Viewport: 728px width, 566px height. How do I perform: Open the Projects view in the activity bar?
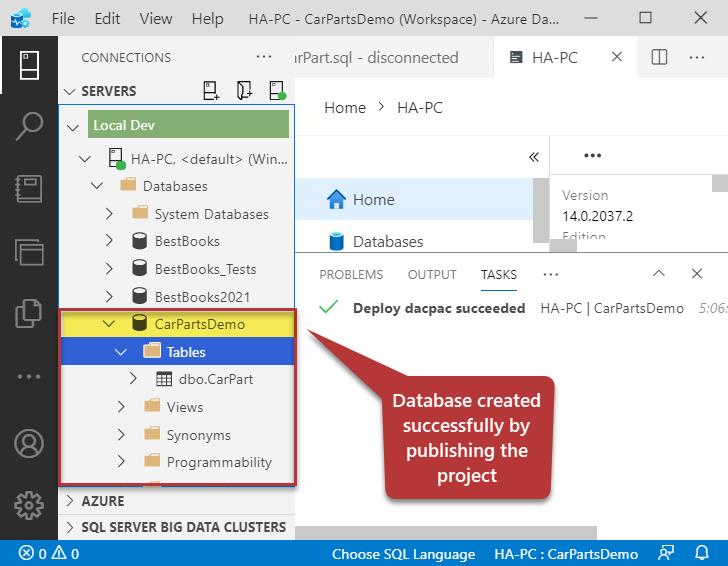29,252
